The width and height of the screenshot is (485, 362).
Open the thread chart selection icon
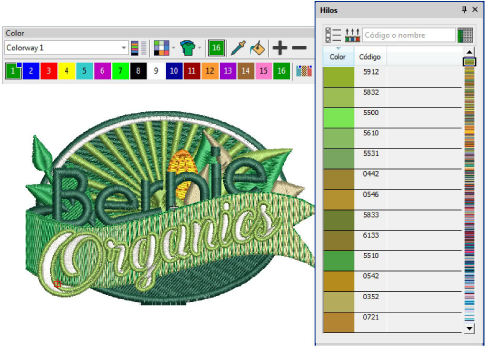[x=352, y=35]
